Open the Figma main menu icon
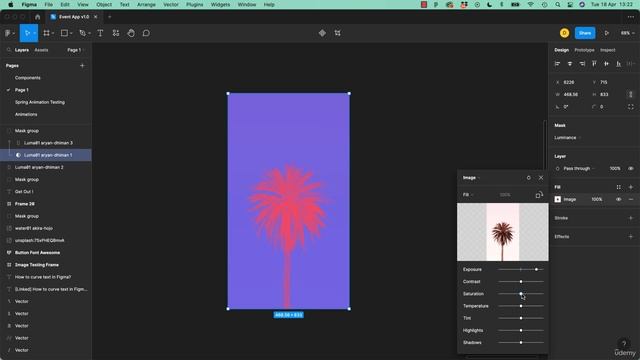 (x=8, y=33)
